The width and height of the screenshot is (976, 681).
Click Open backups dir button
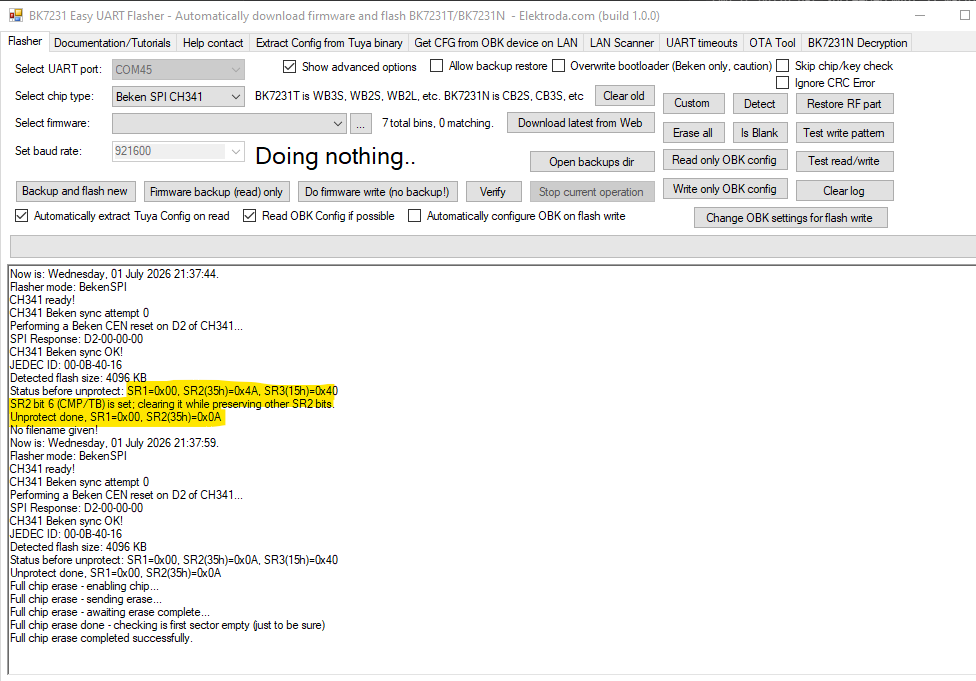pos(591,162)
